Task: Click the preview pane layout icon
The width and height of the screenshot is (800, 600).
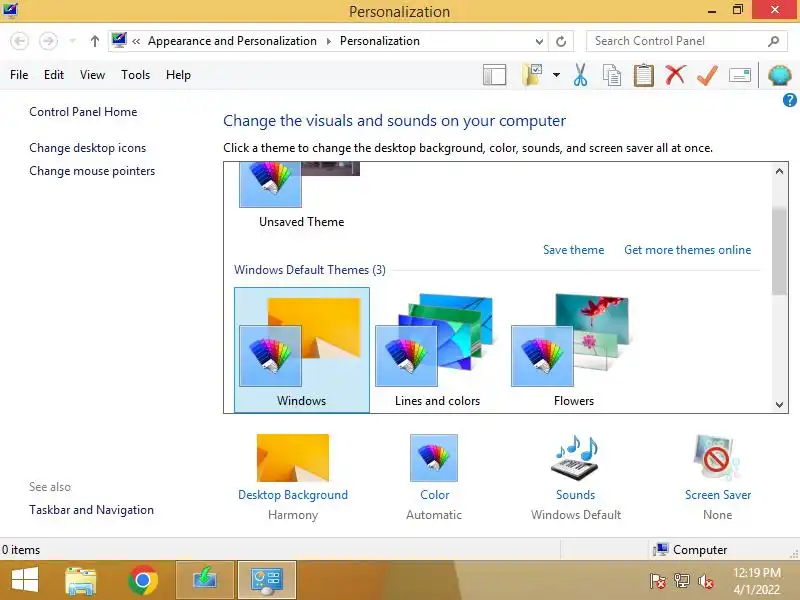Action: click(494, 75)
